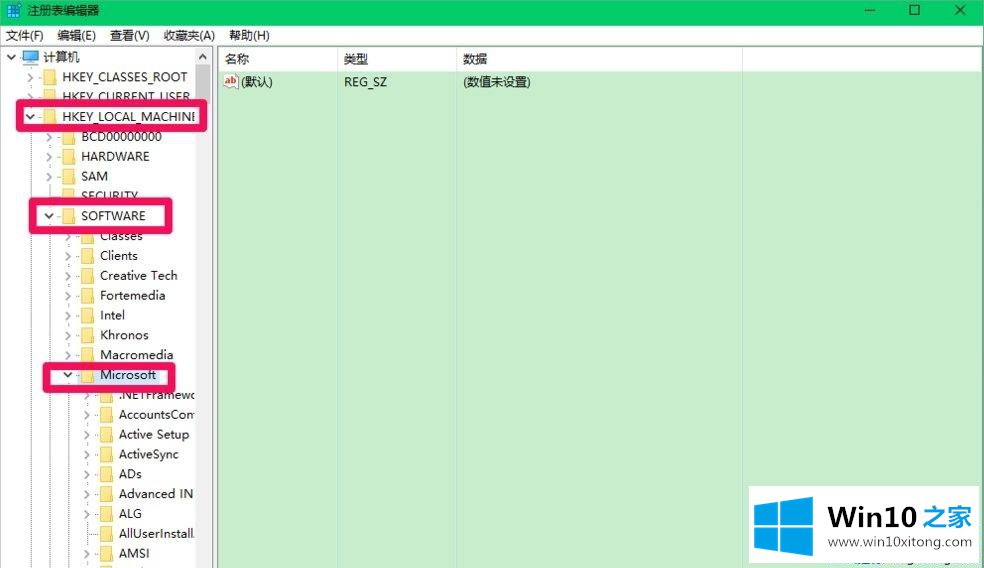This screenshot has height=568, width=984.
Task: Select the Macromedia key label
Action: click(x=136, y=355)
